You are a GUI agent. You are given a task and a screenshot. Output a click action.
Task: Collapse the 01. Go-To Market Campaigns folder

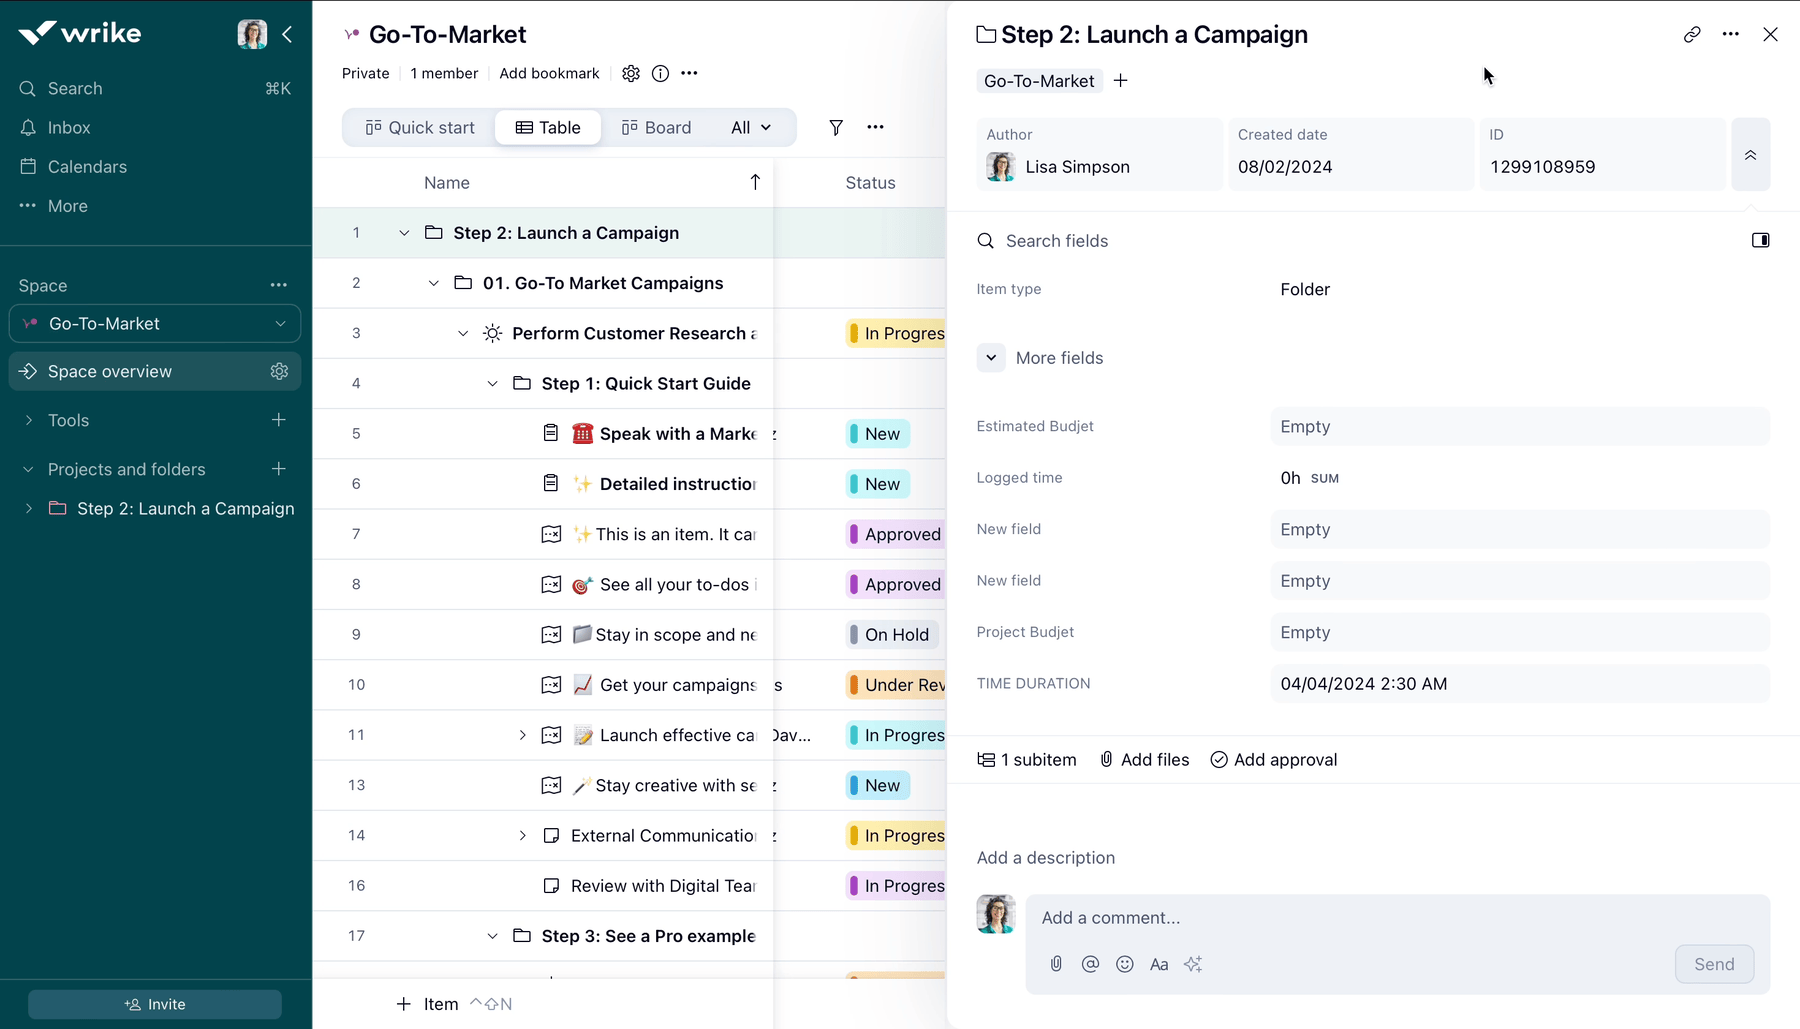tap(433, 283)
